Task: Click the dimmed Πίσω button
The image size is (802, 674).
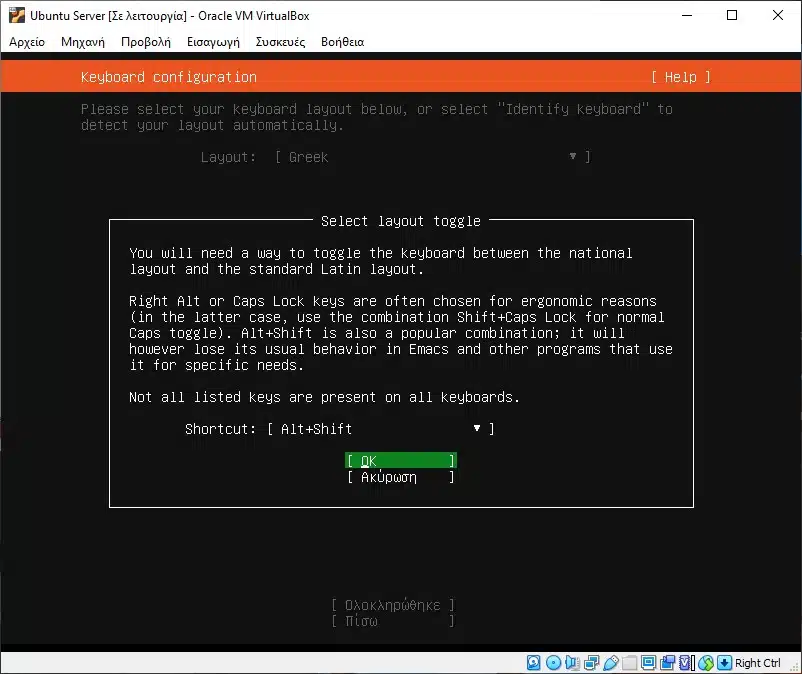Action: 393,621
